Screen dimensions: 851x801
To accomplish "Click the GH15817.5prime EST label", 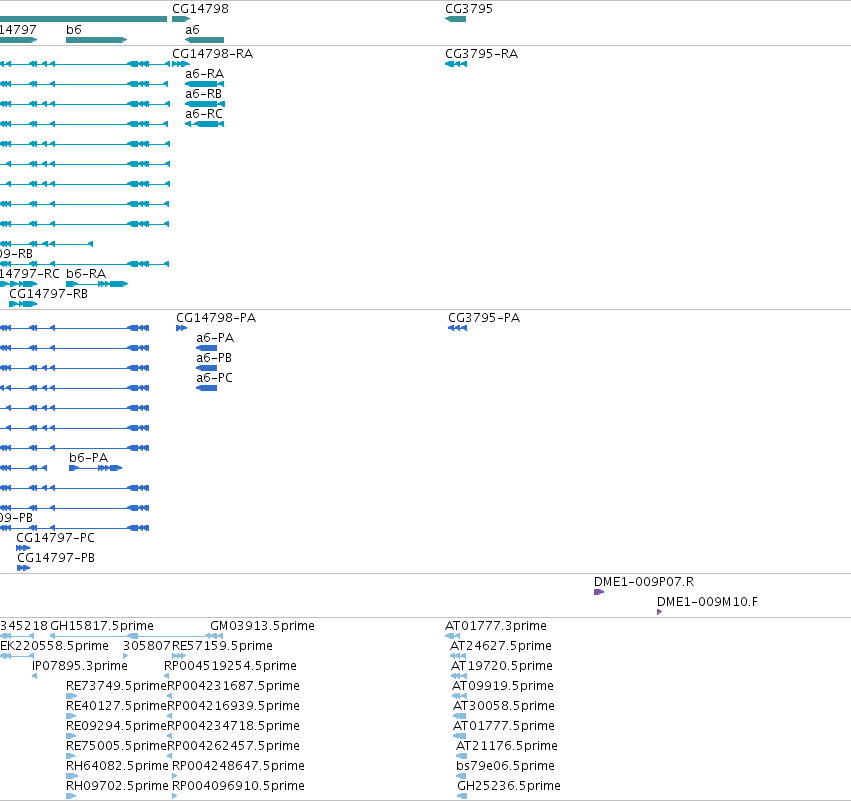I will (102, 626).
